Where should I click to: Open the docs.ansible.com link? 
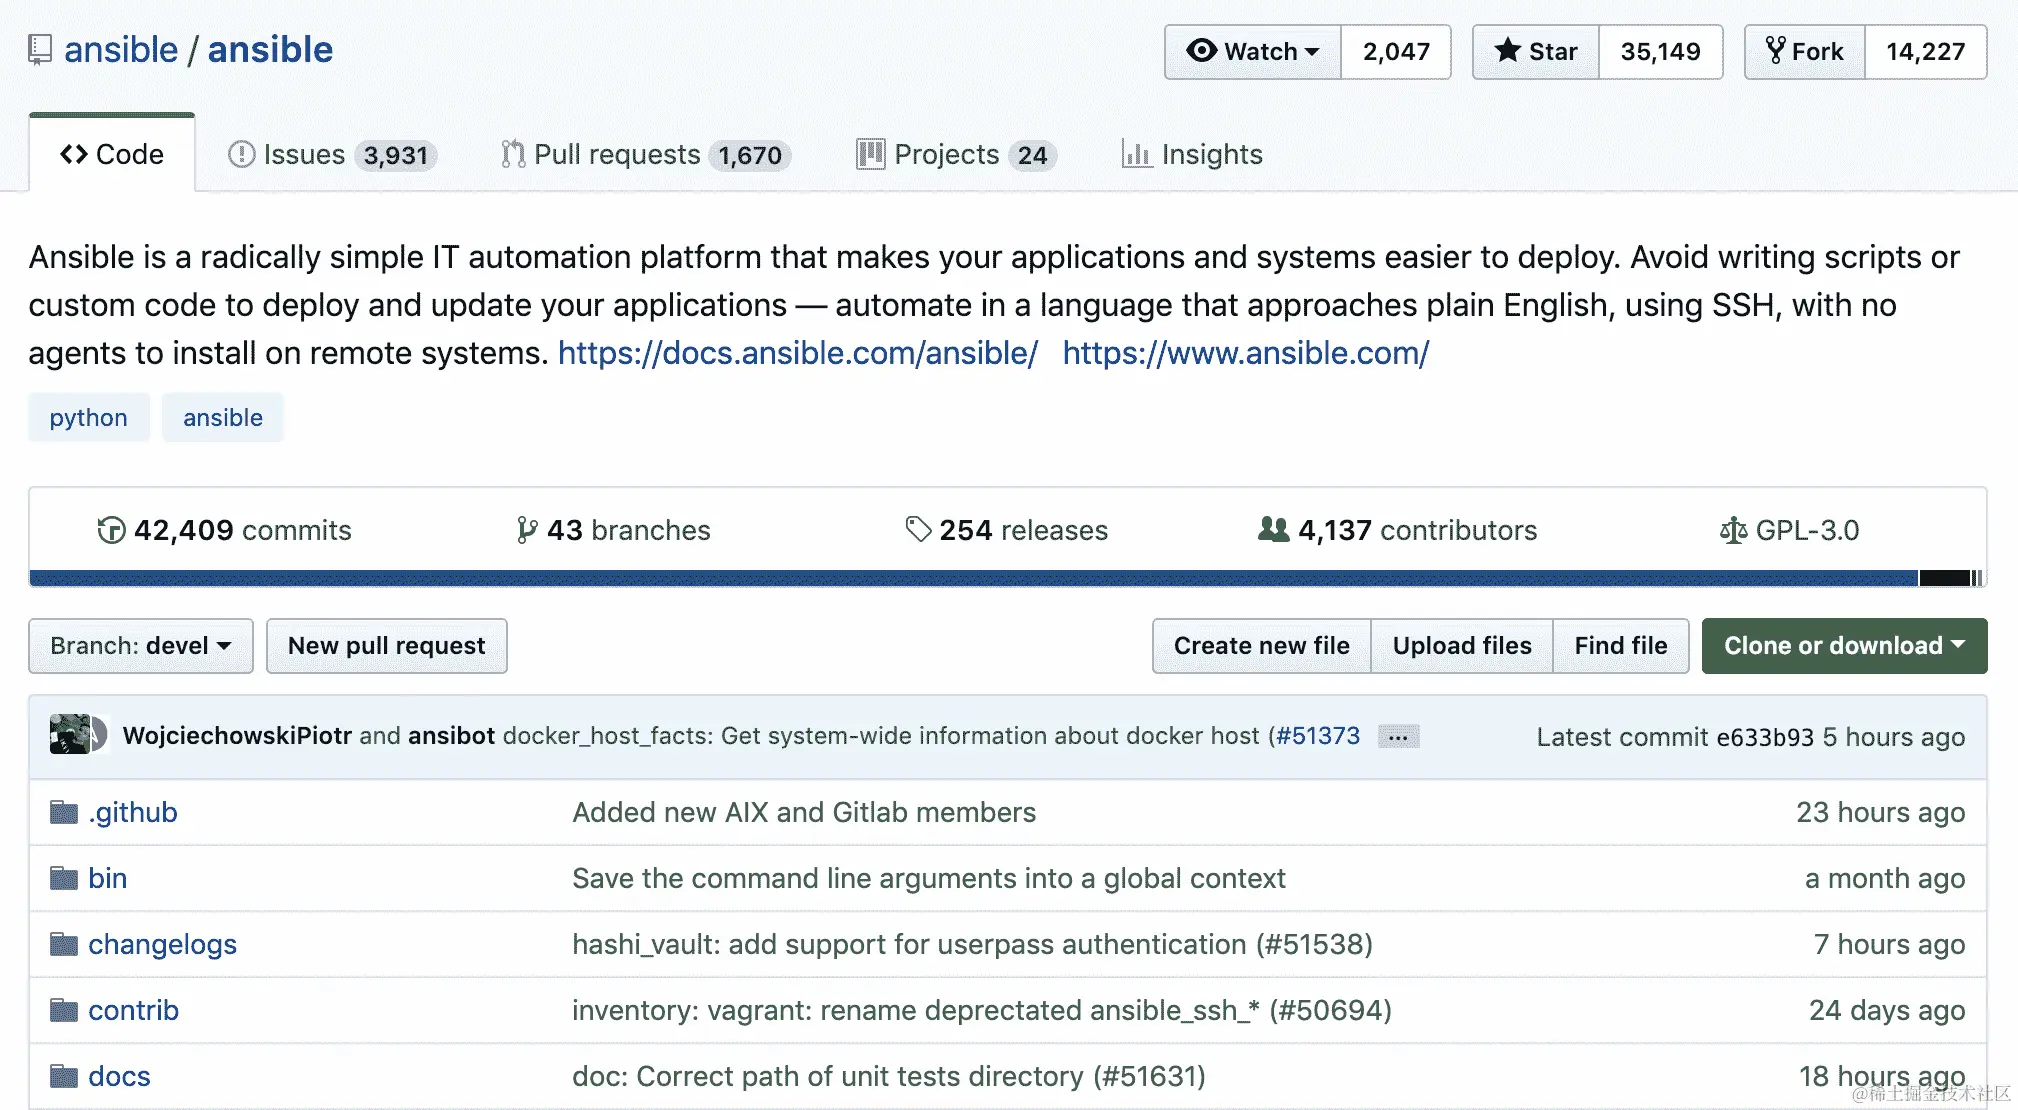click(797, 353)
